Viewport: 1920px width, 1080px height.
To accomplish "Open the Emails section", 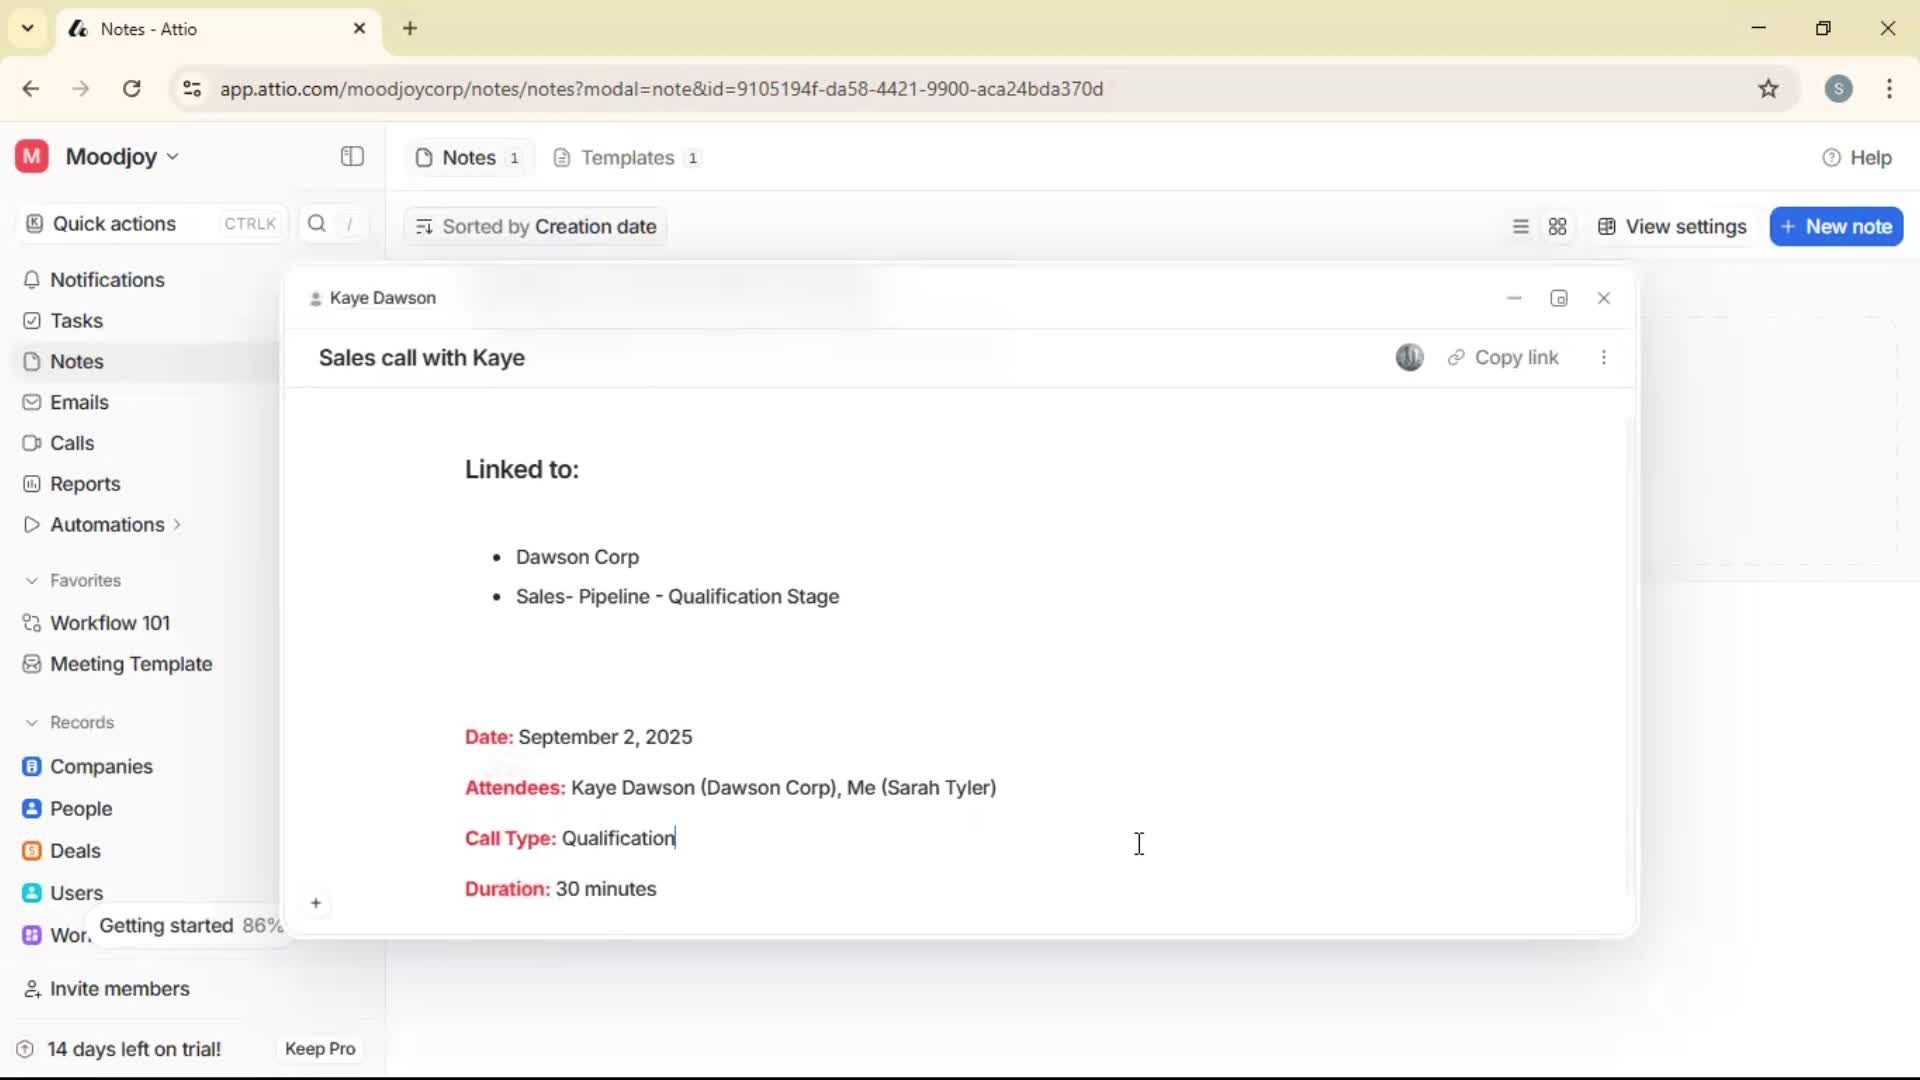I will 77,402.
